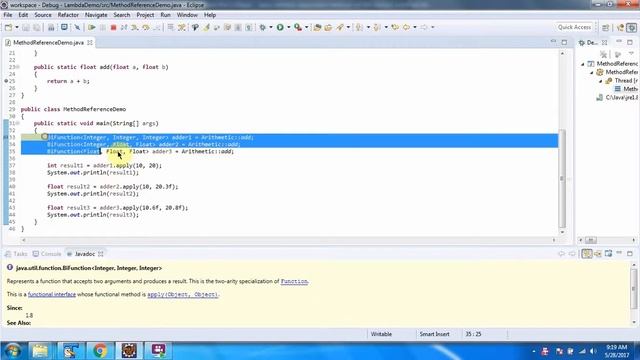Select the stack frame under Thread
Image resolution: width=640 pixels, height=360 pixels.
click(x=626, y=89)
